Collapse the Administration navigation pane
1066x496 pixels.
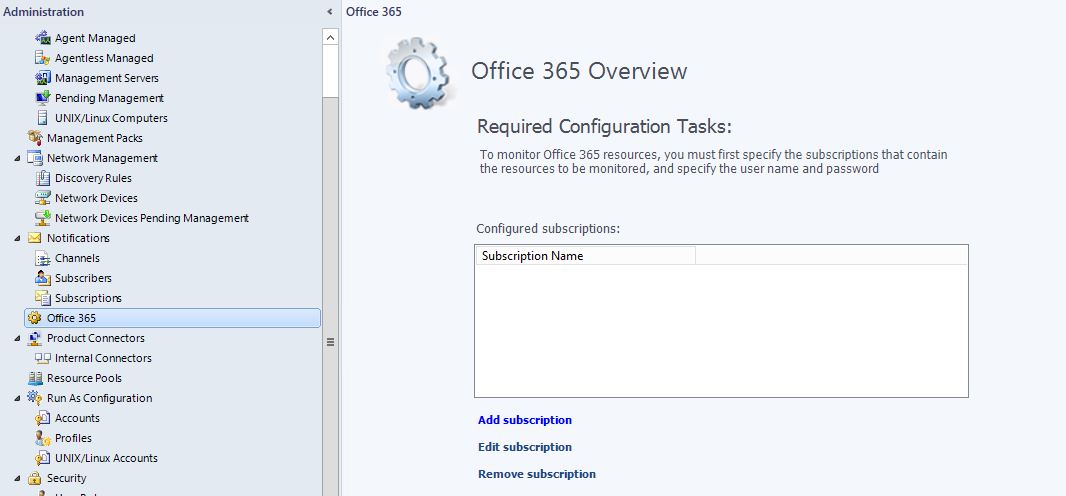[x=330, y=12]
